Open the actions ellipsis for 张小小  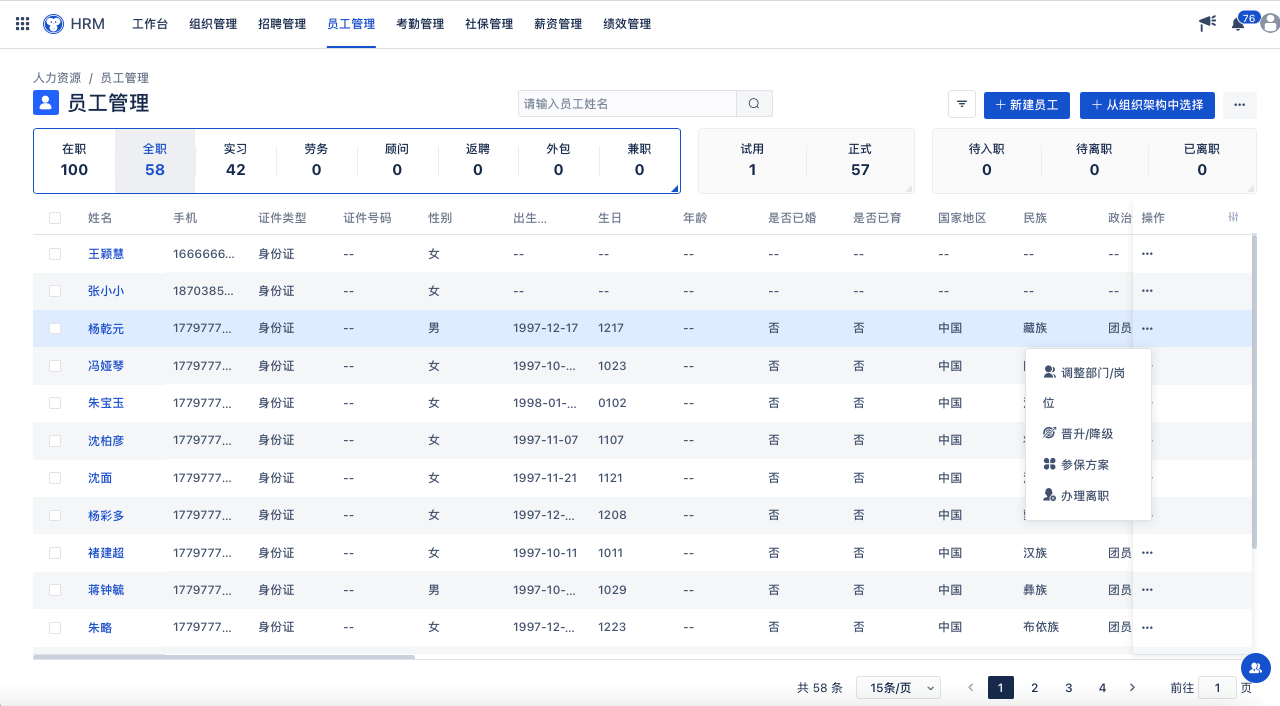[x=1147, y=291]
